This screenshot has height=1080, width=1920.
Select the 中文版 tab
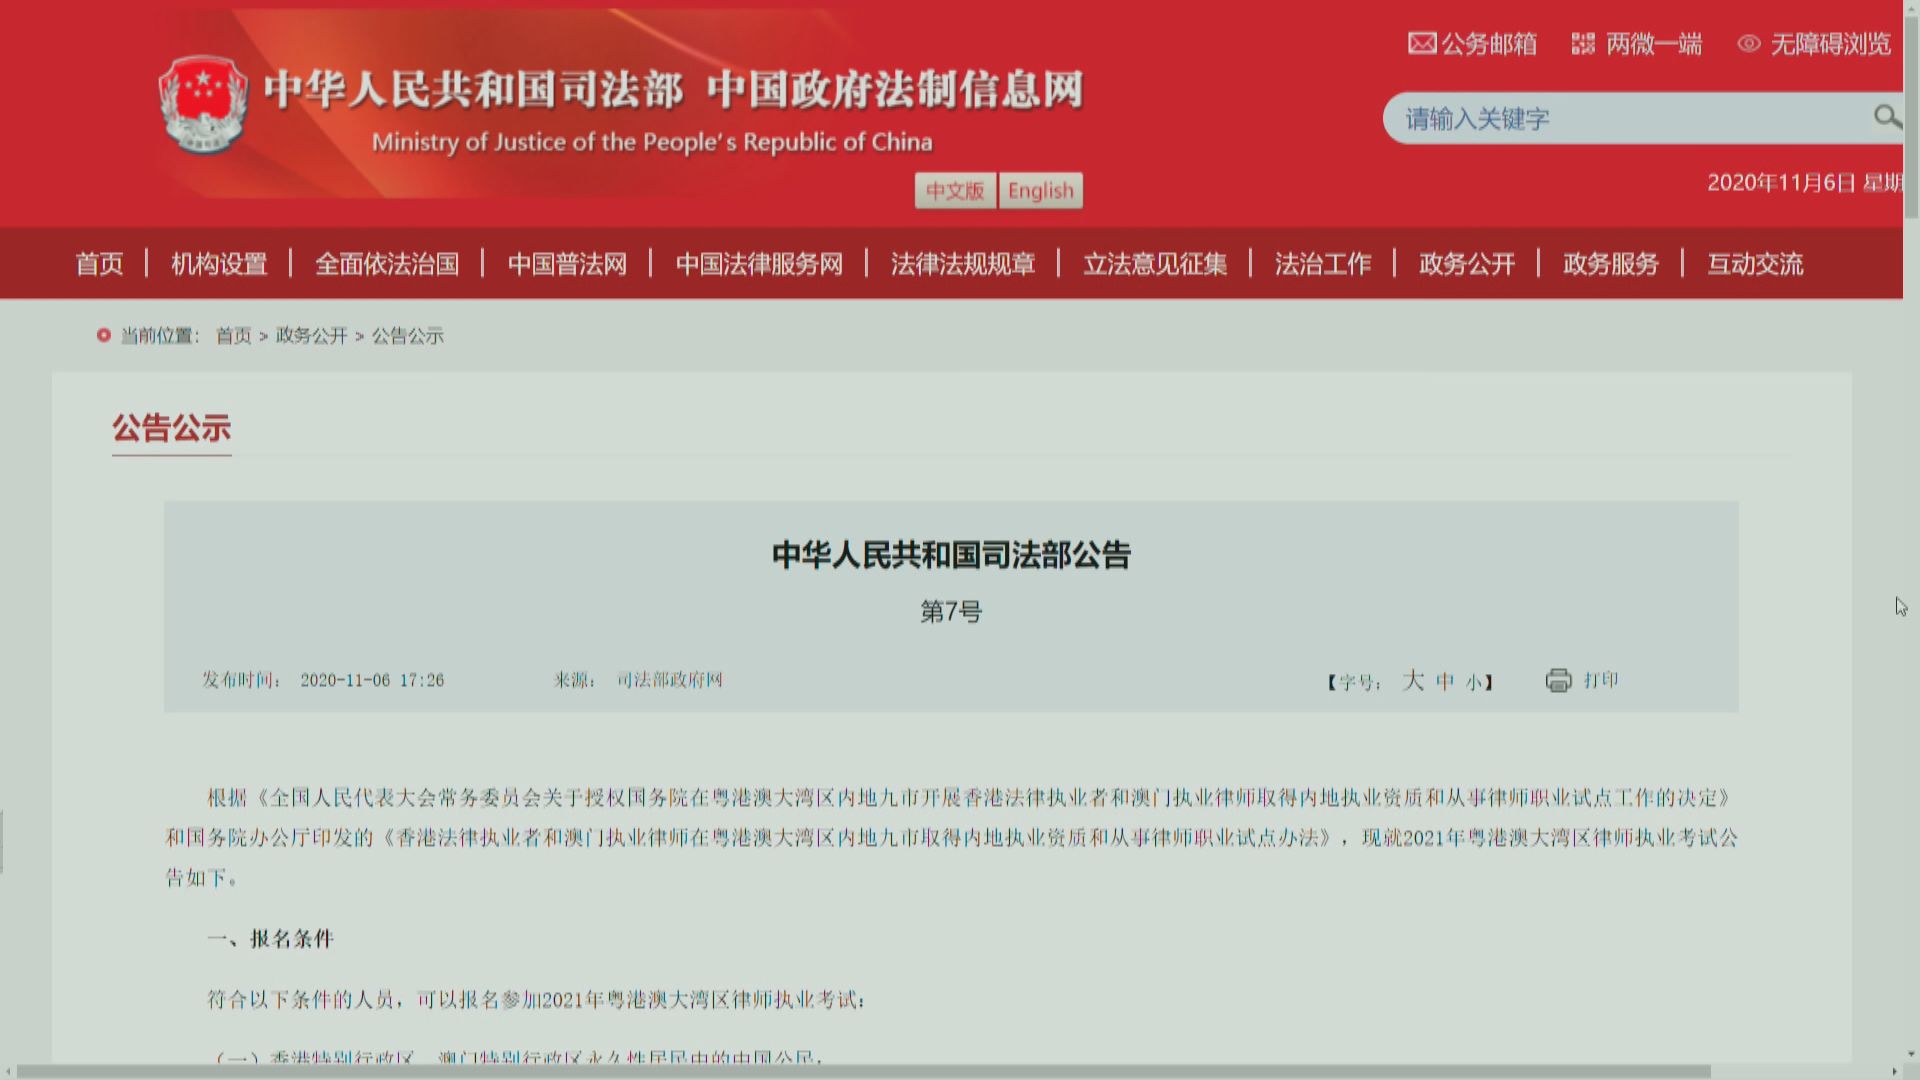coord(955,190)
